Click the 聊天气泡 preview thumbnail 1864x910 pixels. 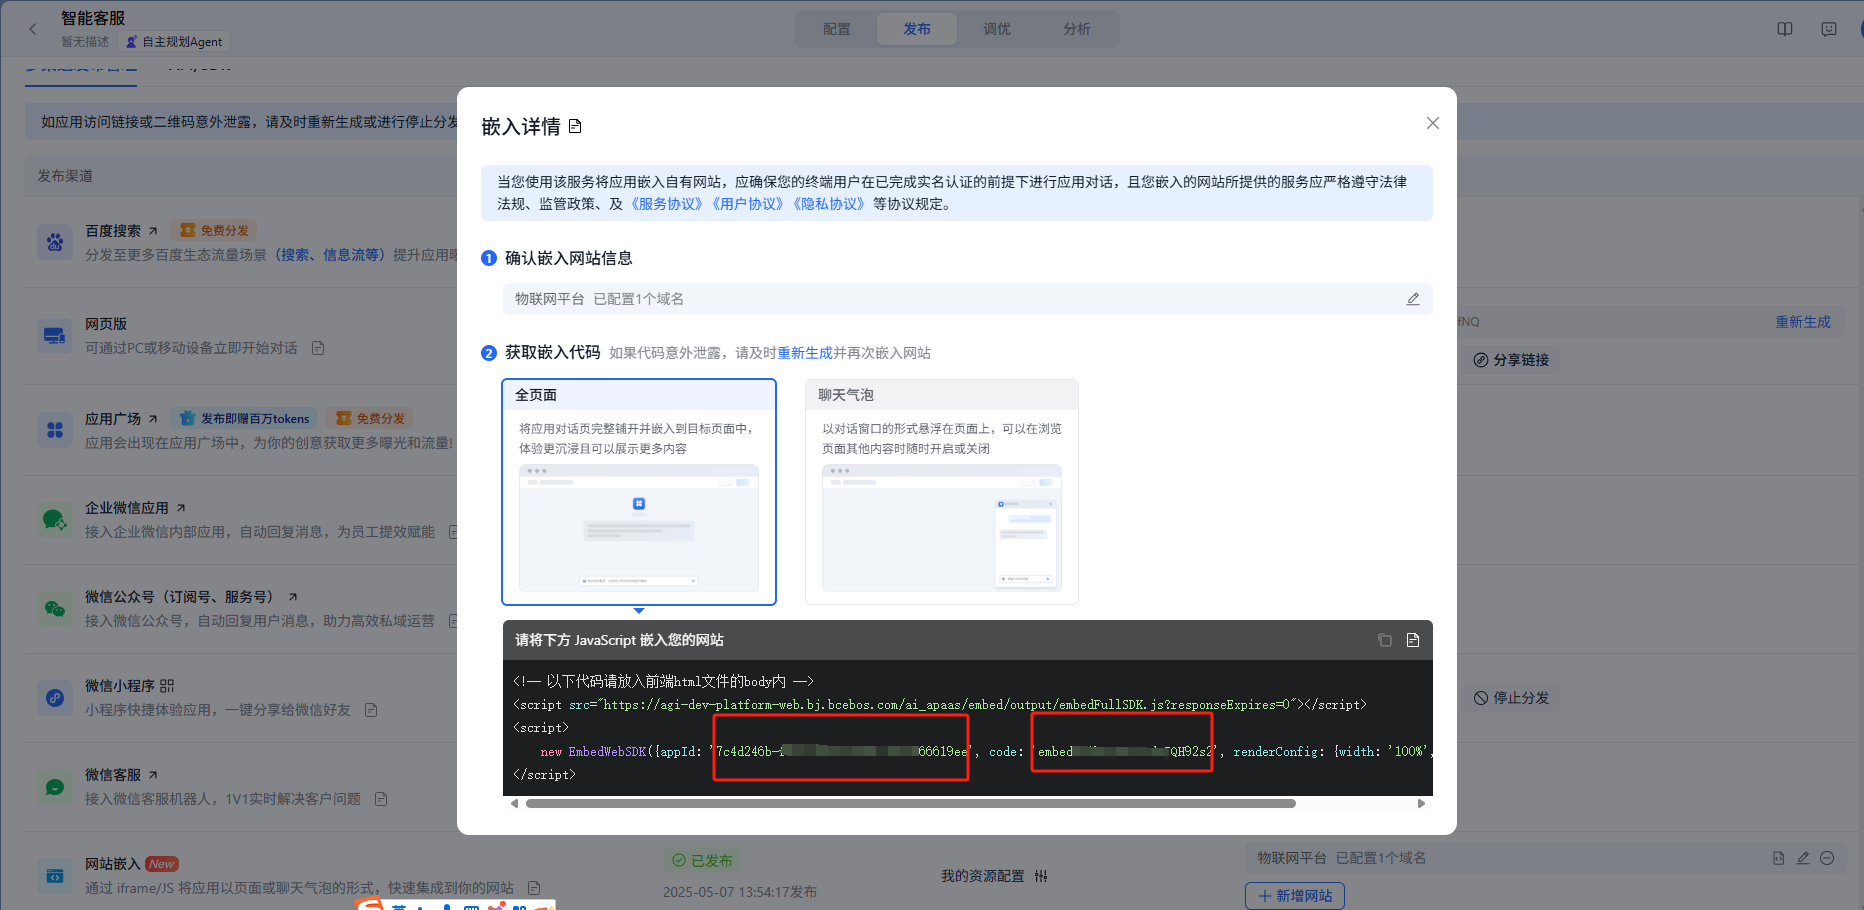pos(942,528)
